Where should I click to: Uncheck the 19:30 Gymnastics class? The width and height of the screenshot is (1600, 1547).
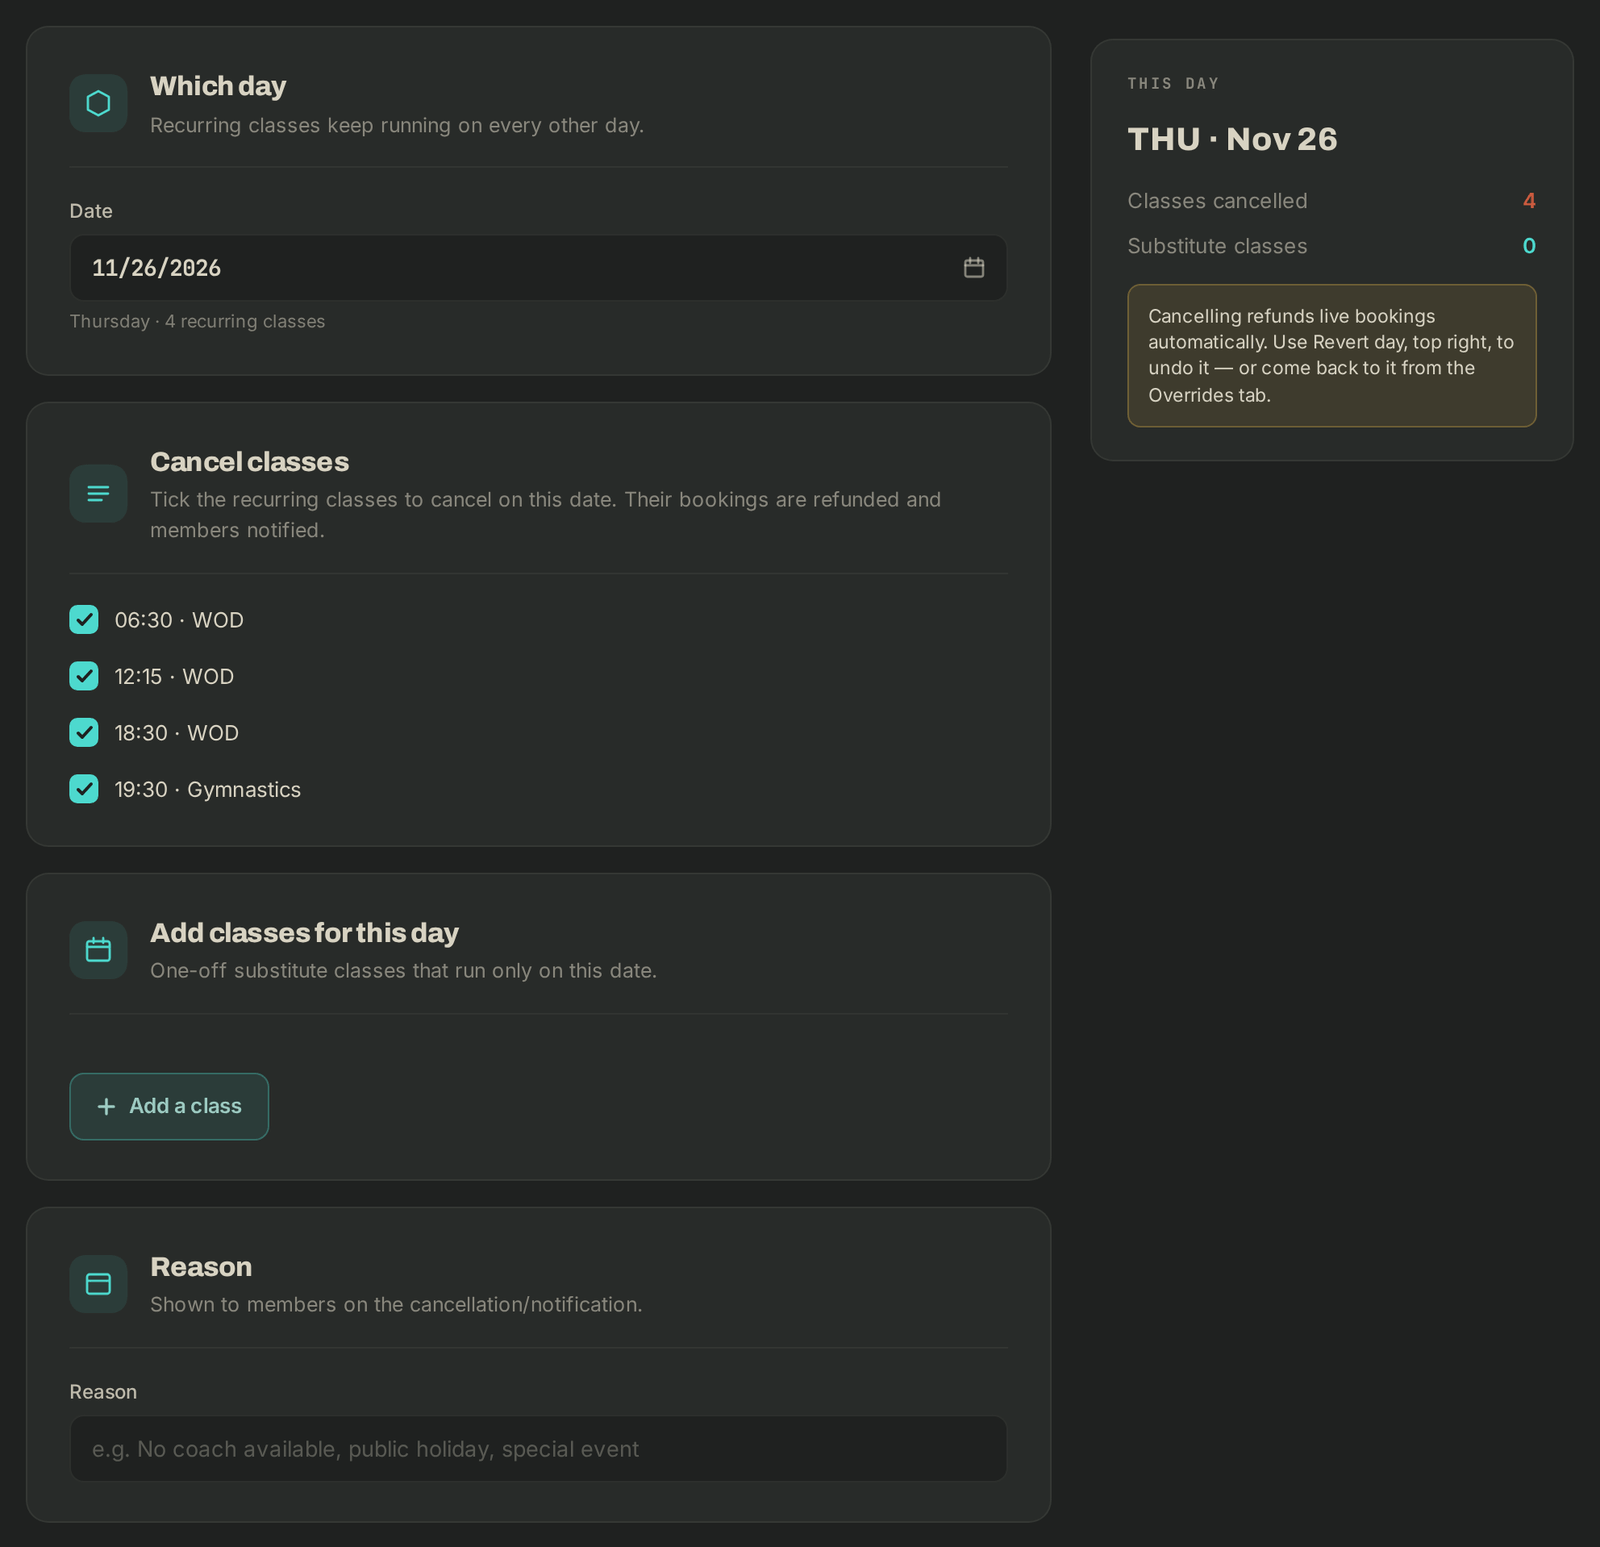(x=84, y=789)
